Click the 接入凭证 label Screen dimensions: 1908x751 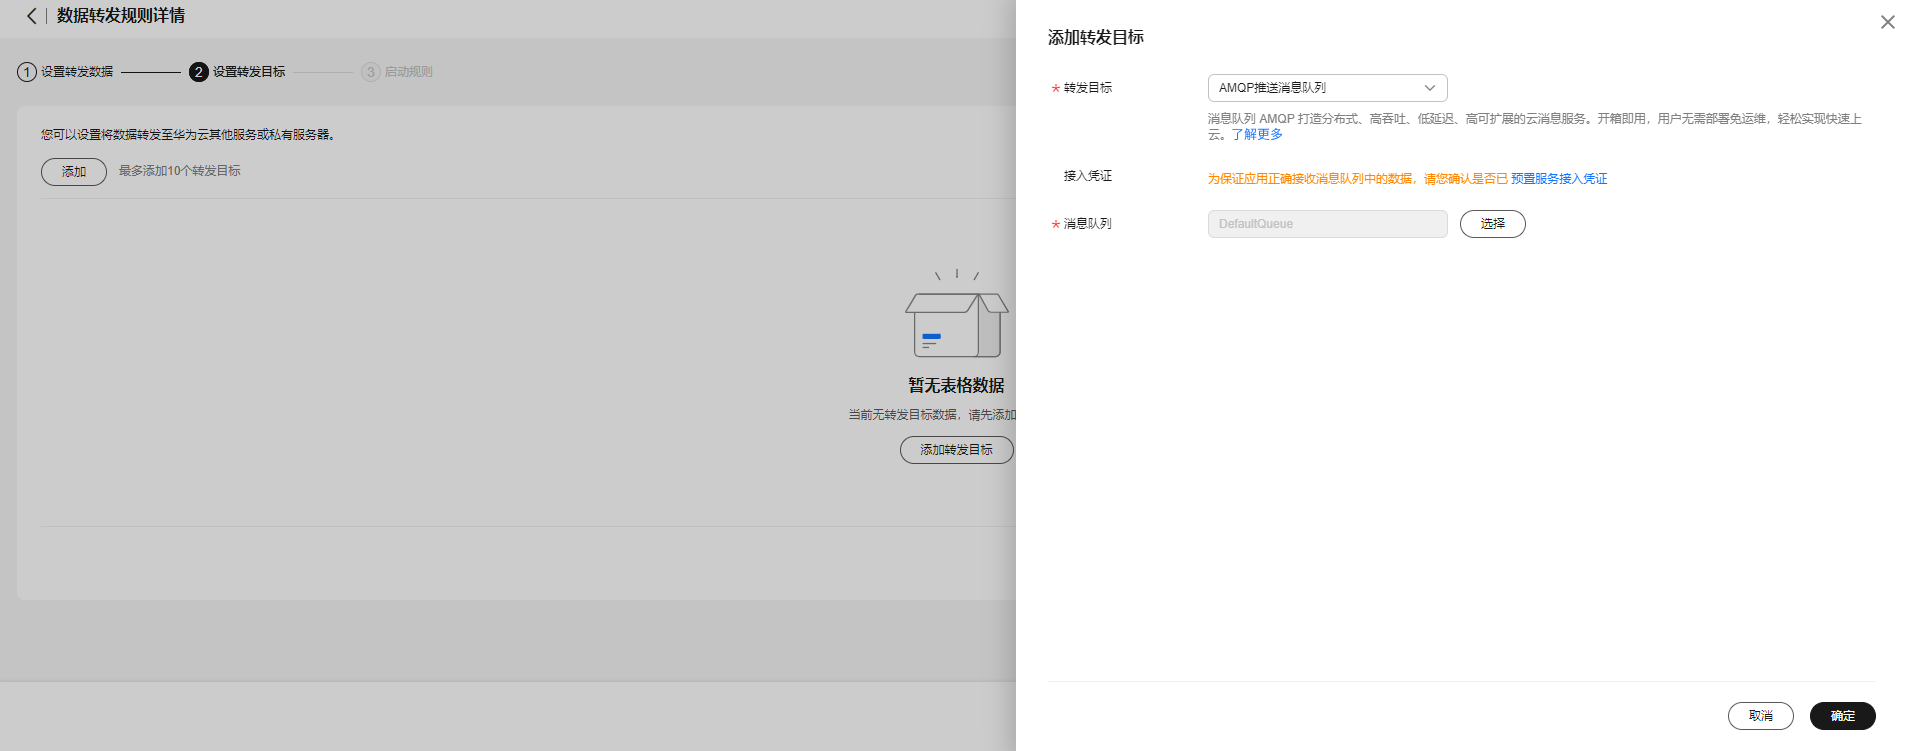(1088, 176)
